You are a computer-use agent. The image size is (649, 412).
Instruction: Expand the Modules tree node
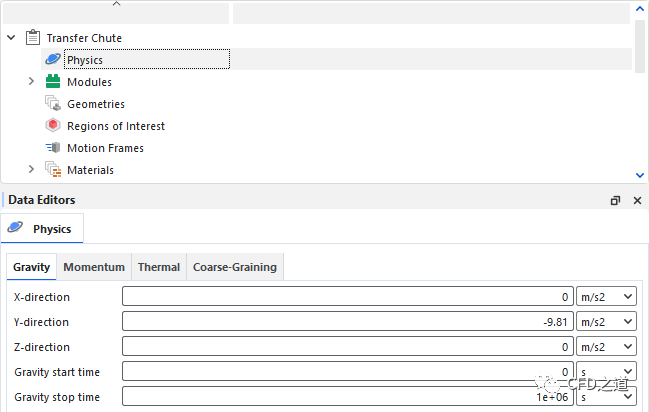click(31, 82)
